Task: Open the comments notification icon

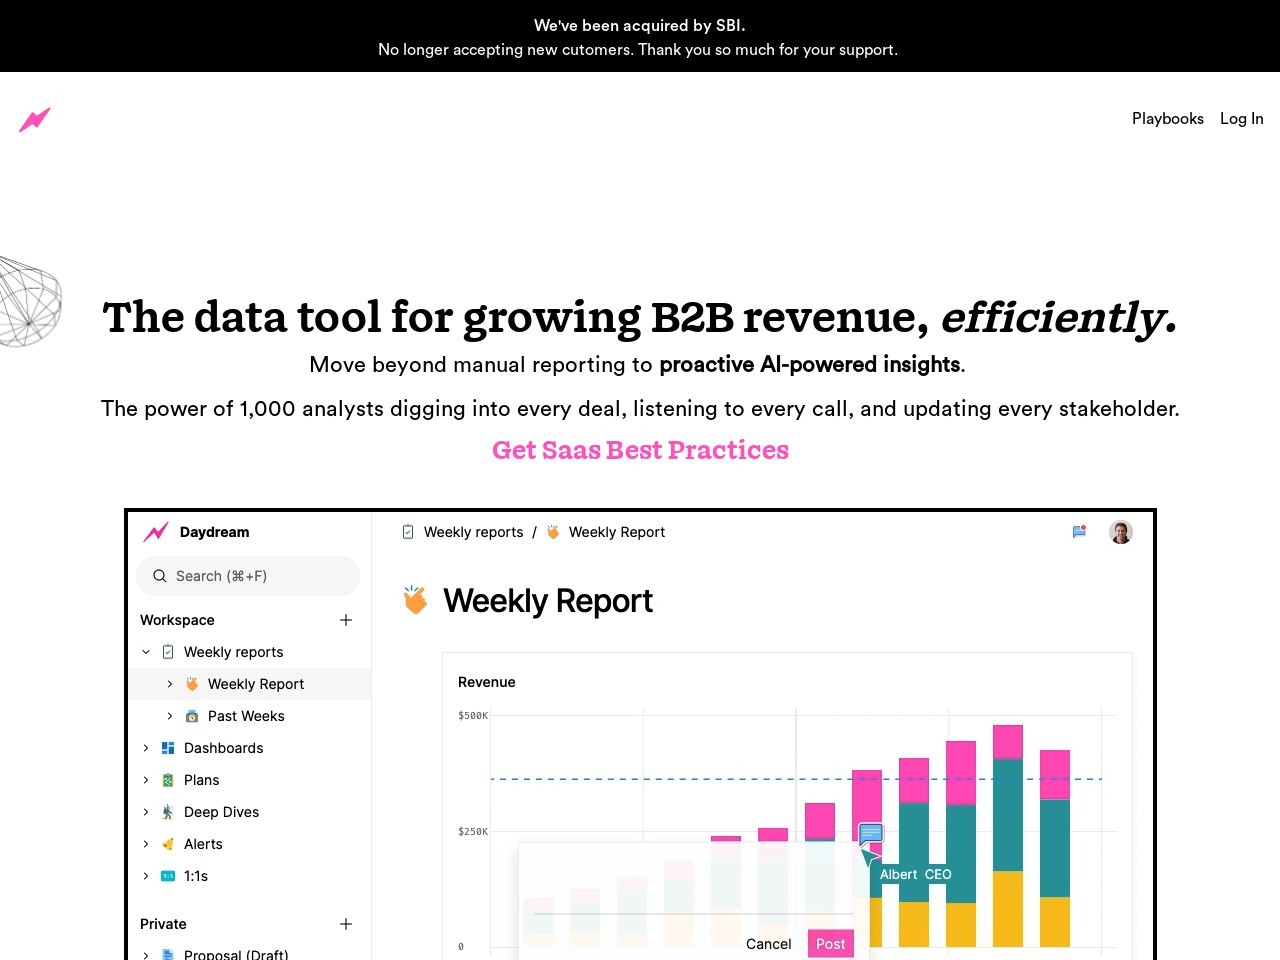Action: [x=1079, y=532]
